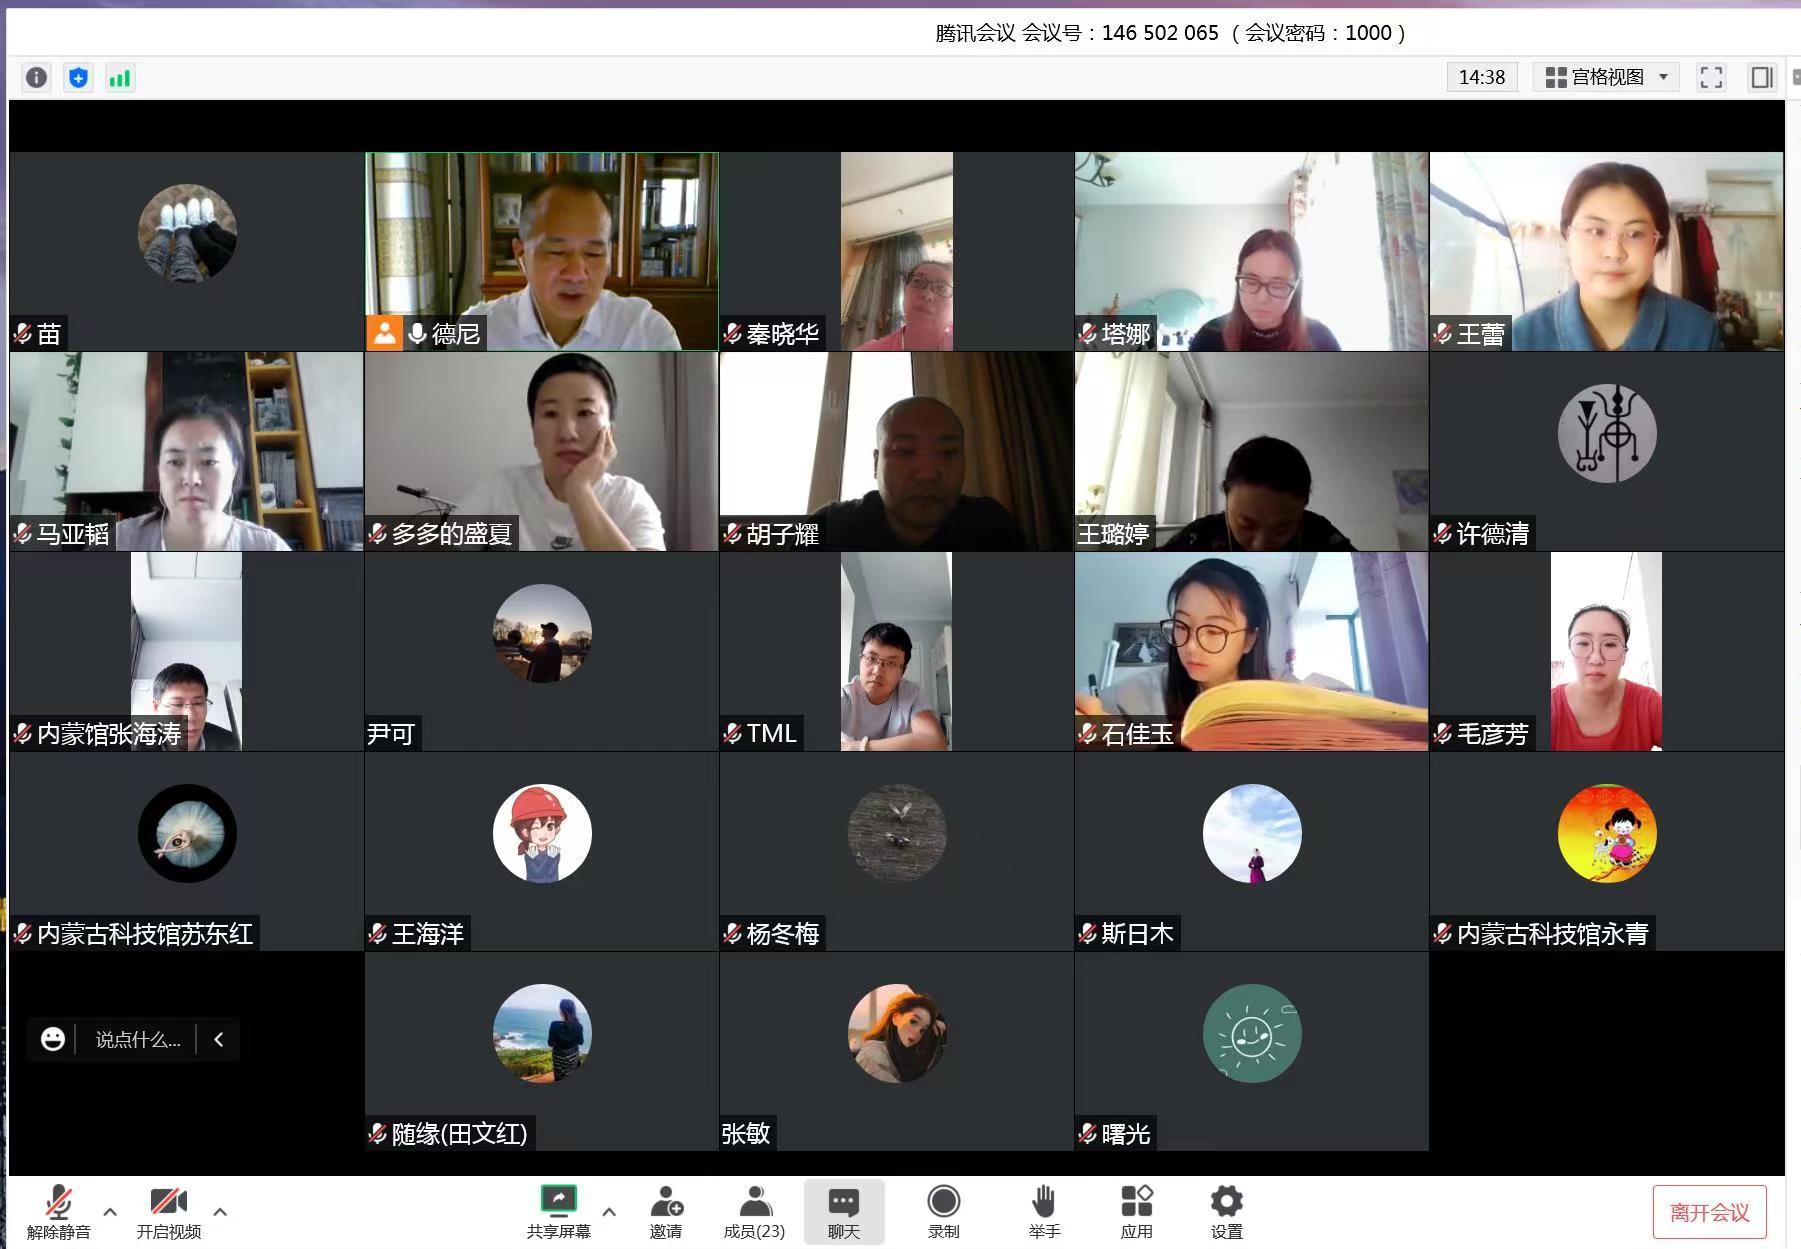Click 斯日木 sky avatar

click(1252, 833)
